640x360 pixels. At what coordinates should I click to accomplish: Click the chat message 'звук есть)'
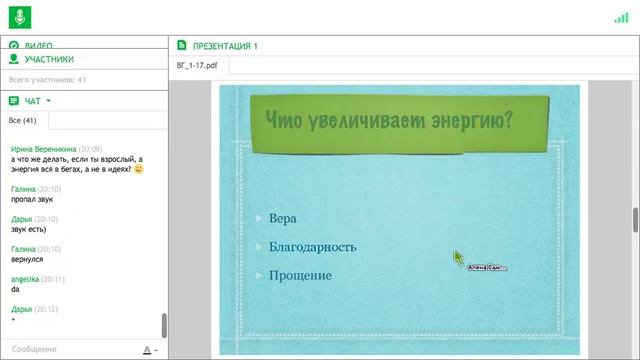[x=29, y=229]
